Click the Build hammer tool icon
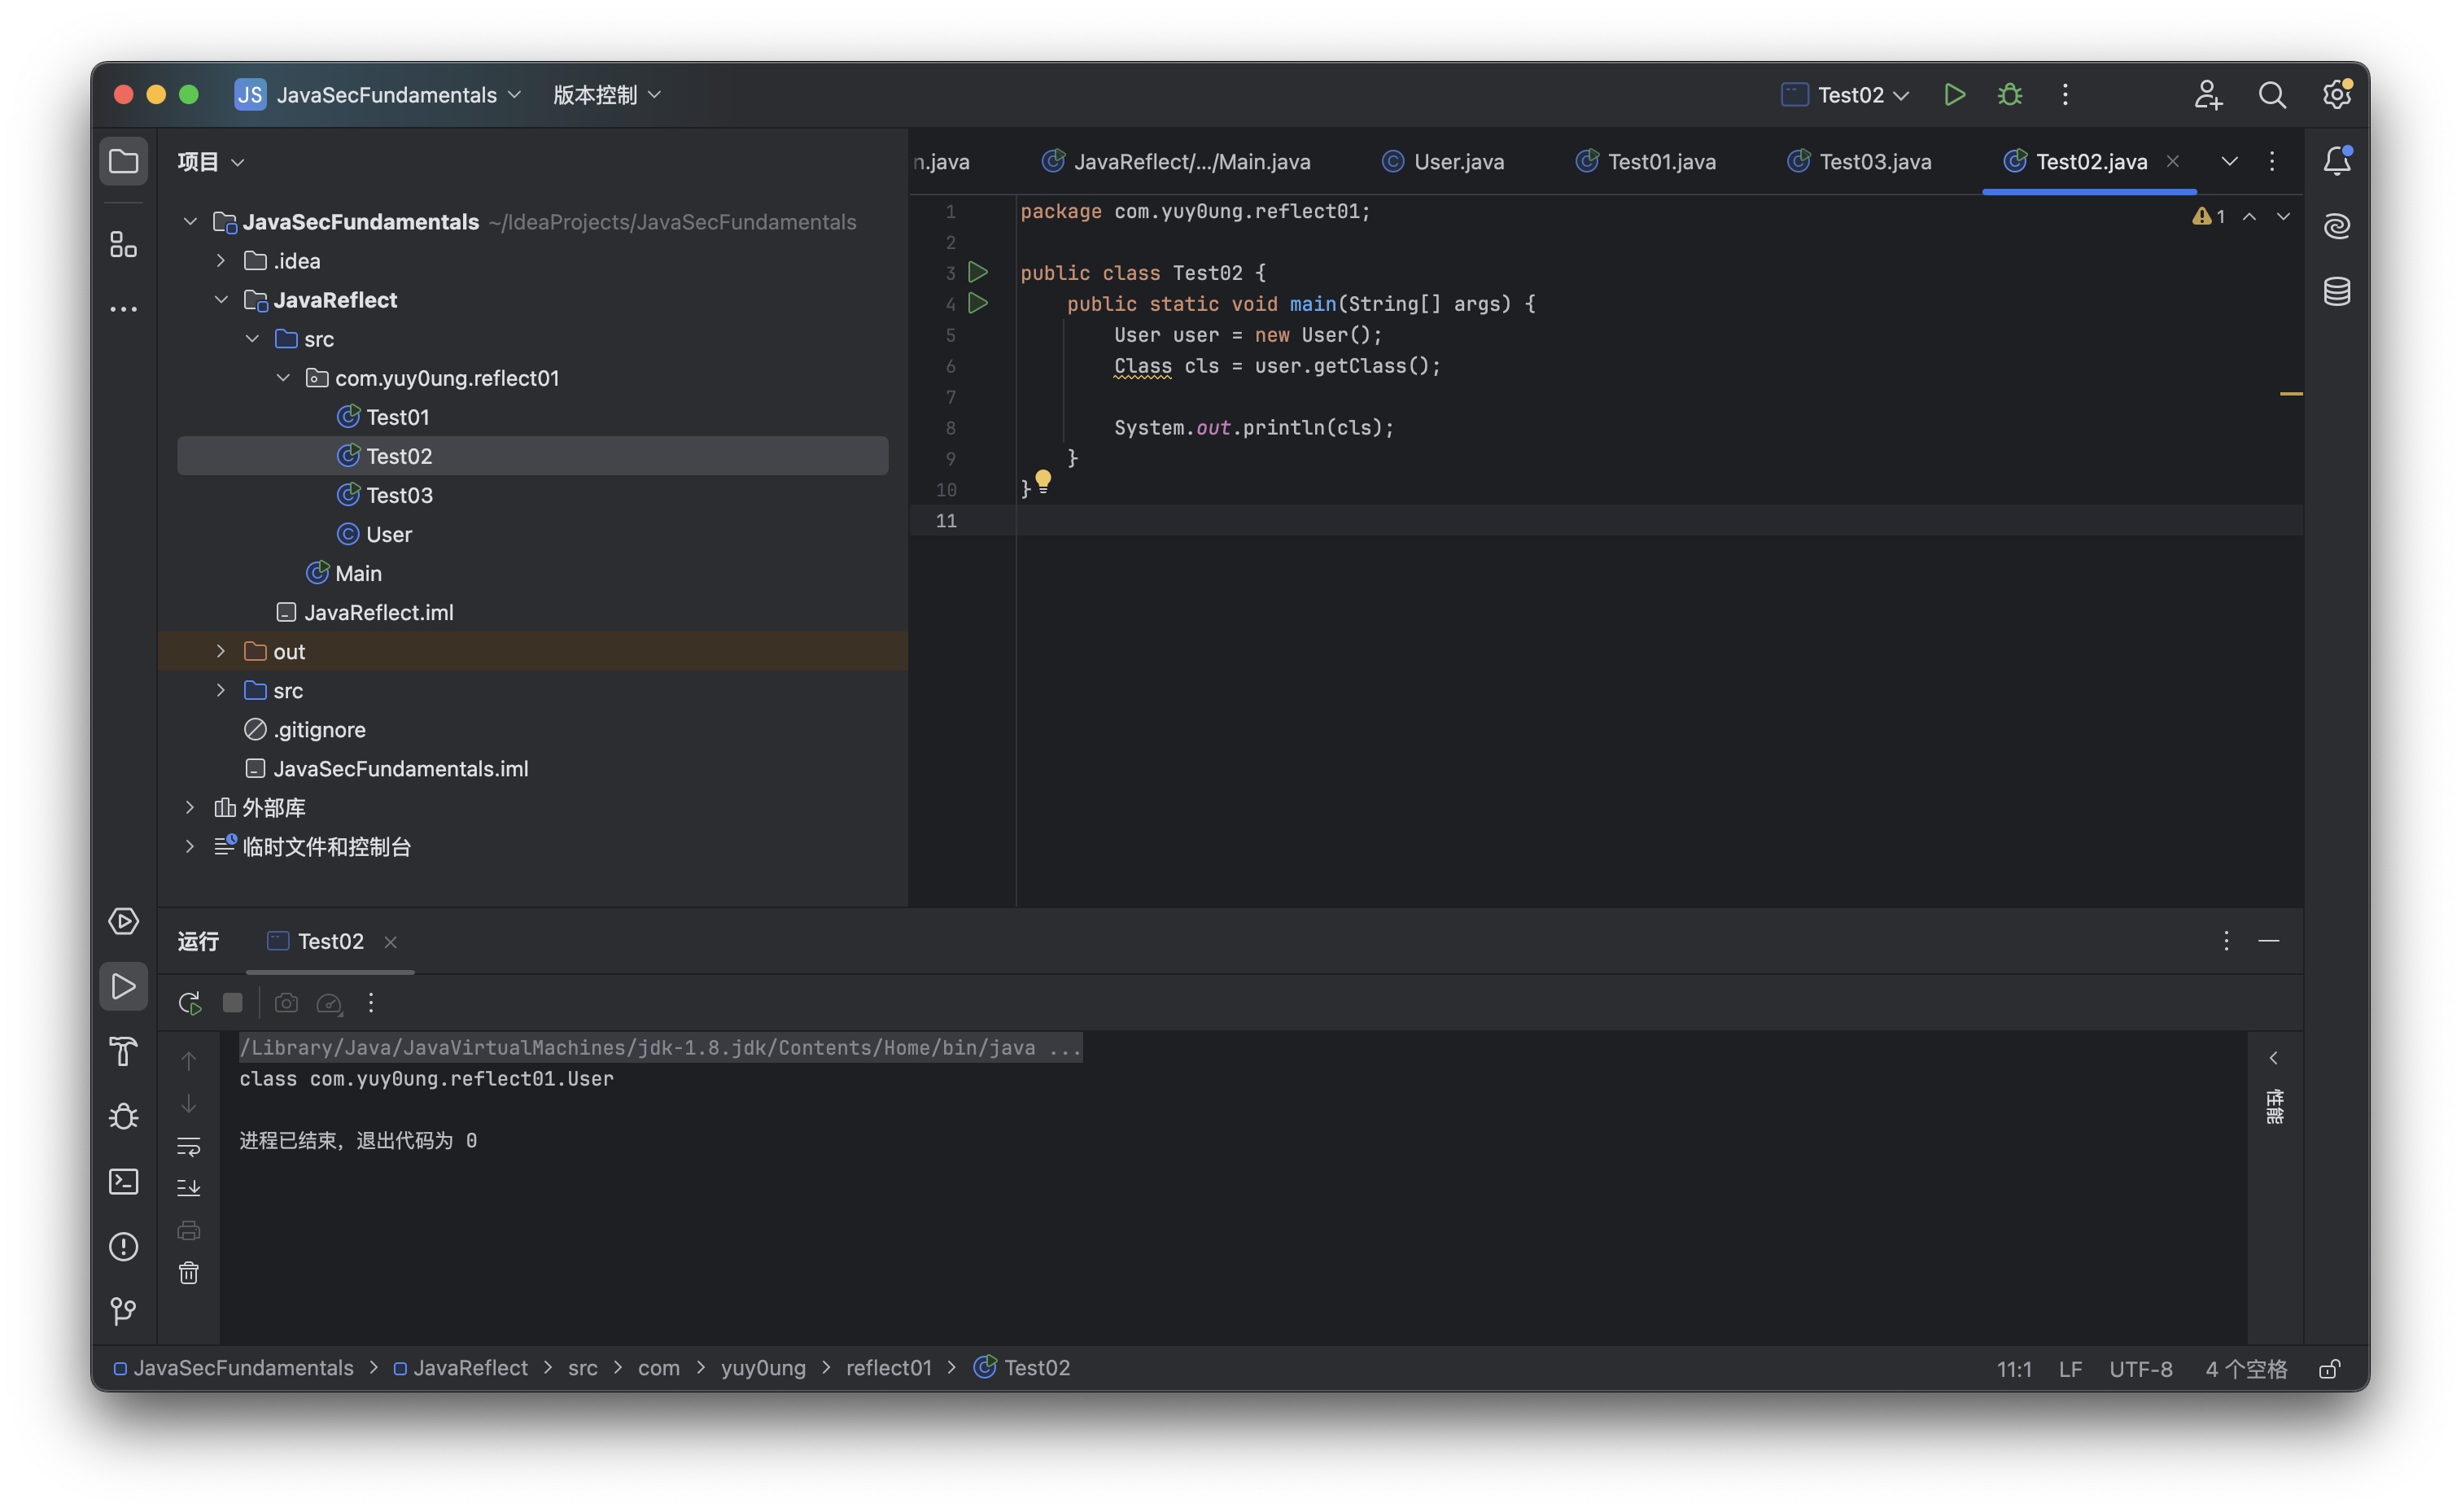This screenshot has height=1512, width=2461. point(123,1051)
